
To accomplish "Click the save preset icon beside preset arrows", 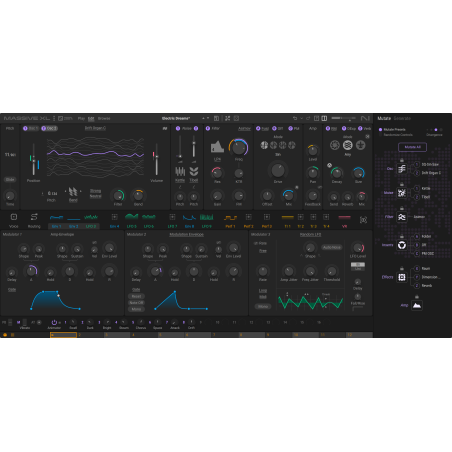I will pos(216,118).
